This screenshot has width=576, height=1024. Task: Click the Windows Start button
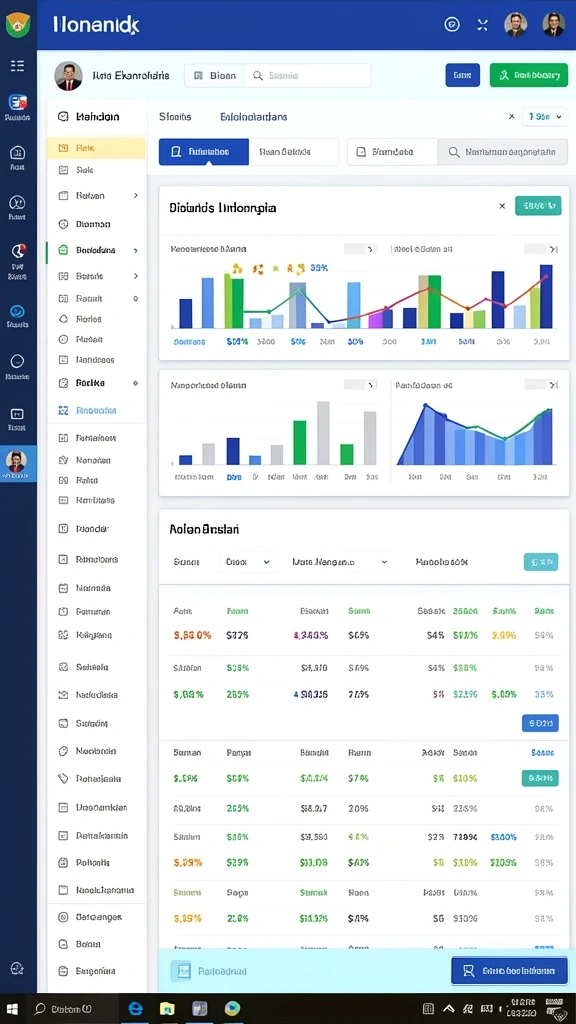pos(12,1008)
